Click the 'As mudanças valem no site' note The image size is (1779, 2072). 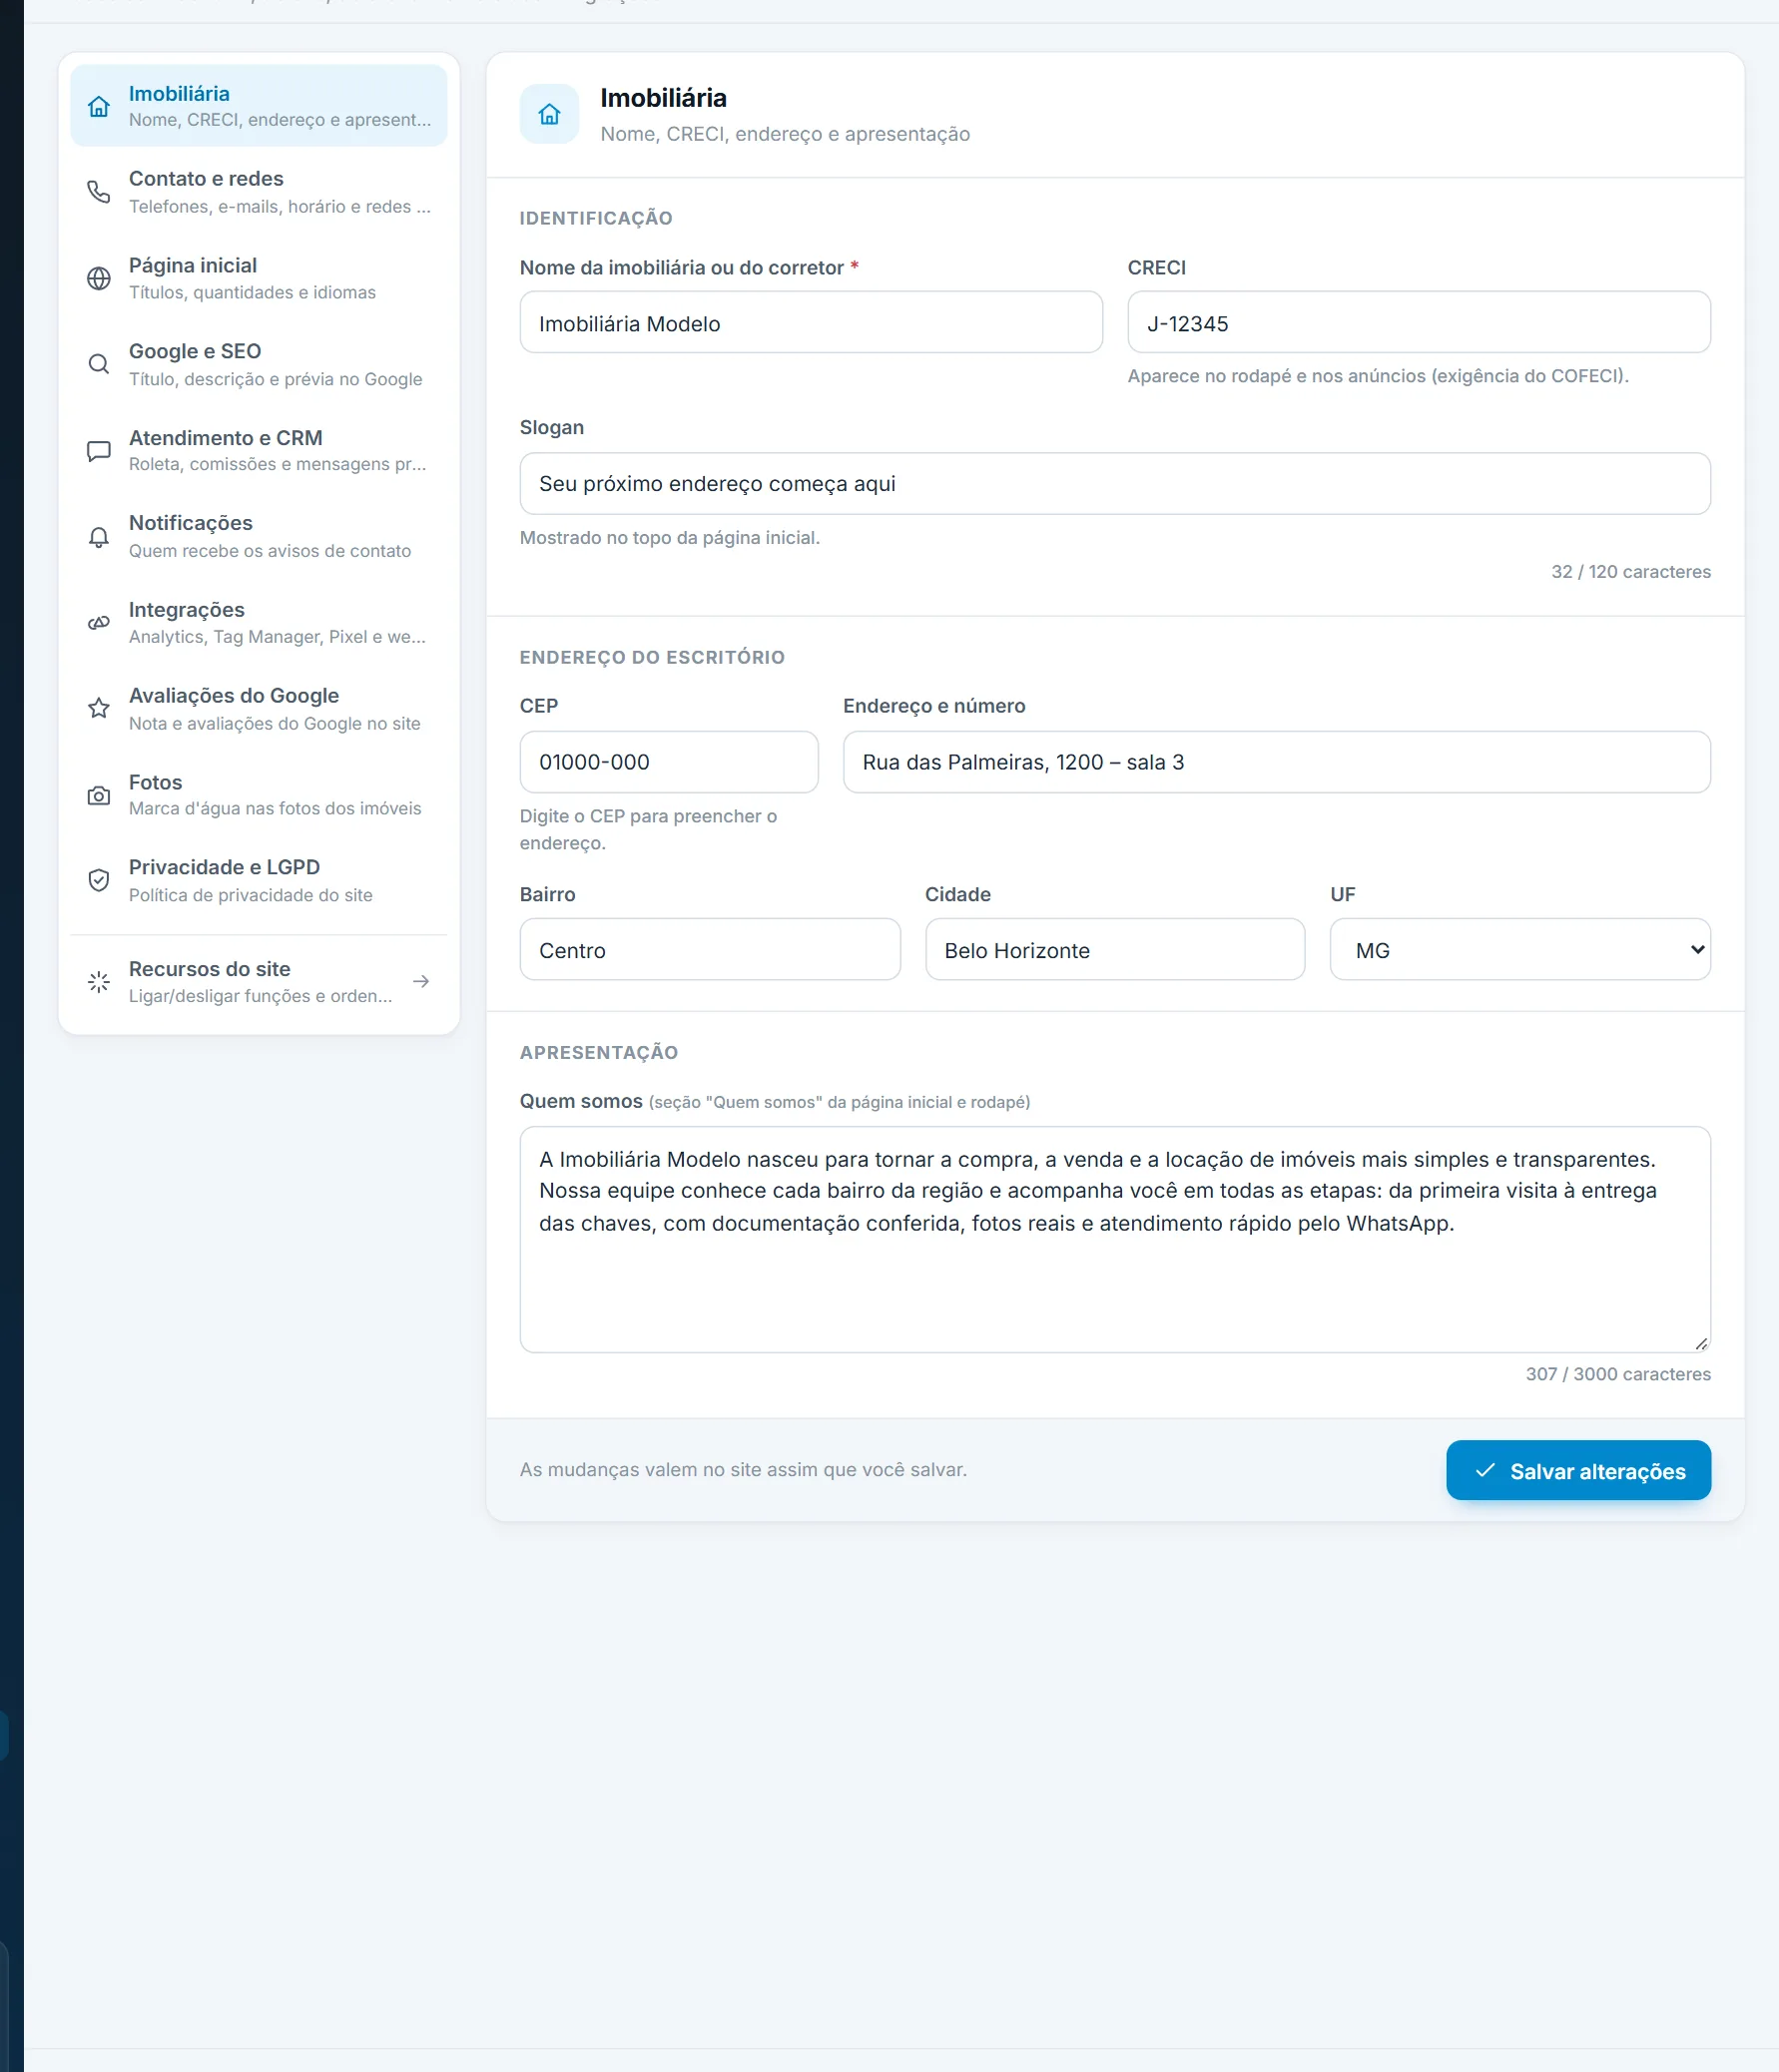(x=742, y=1470)
